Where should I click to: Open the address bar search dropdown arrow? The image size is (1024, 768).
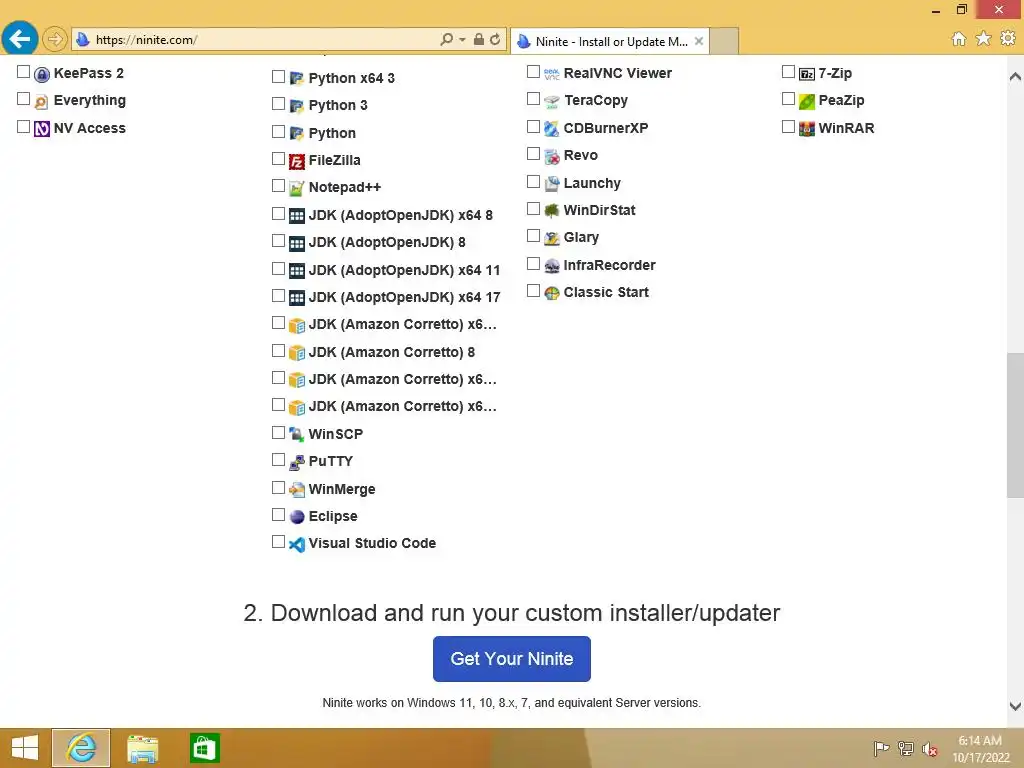(462, 40)
